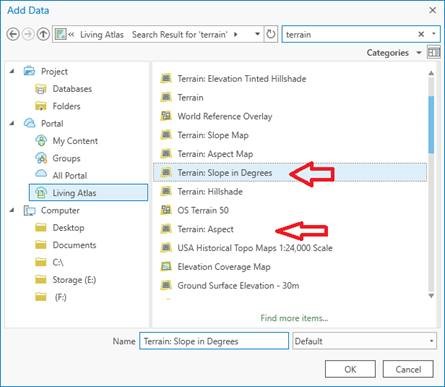This screenshot has width=445, height=387.
Task: Select Terrain: Aspect Map item
Action: coord(215,154)
